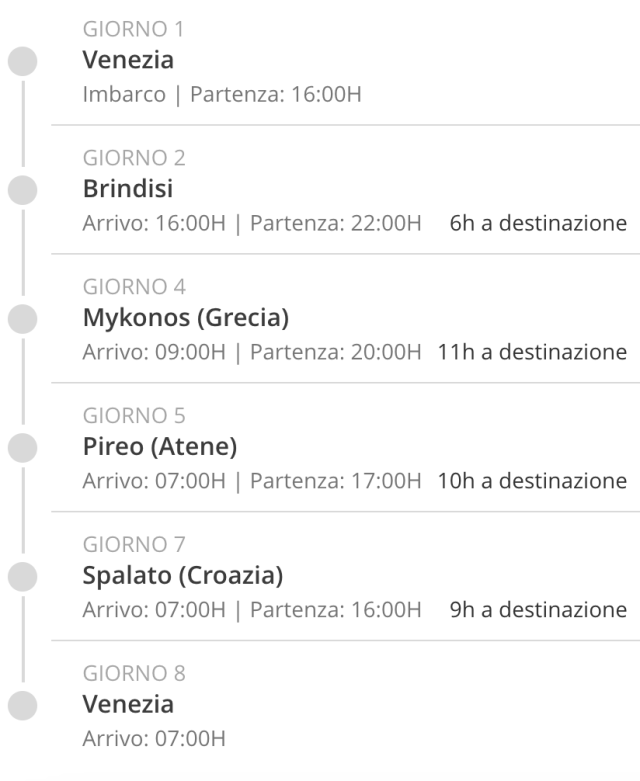Click the Spalato timeline marker circle
Screen dimensions: 640x781
[x=22, y=577]
